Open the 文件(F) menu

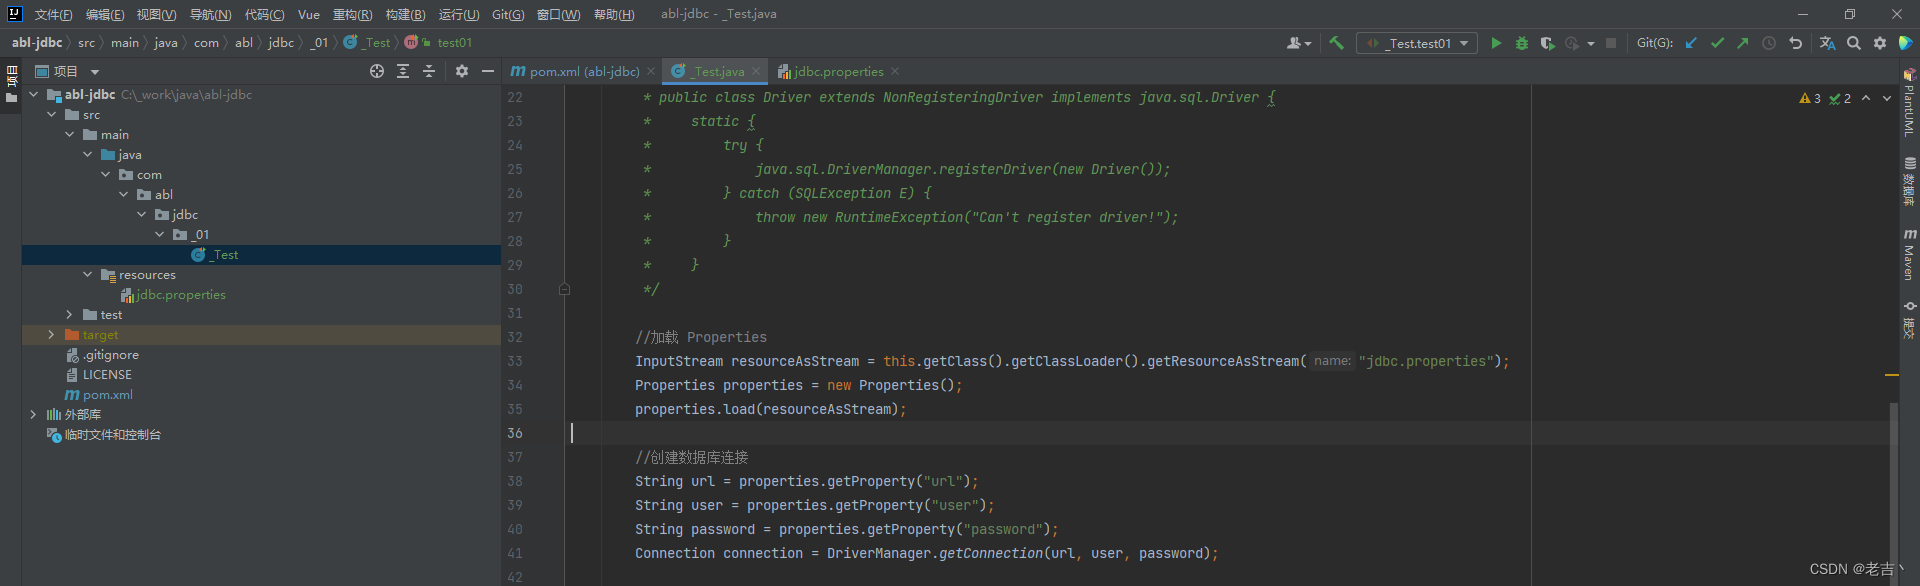click(53, 14)
